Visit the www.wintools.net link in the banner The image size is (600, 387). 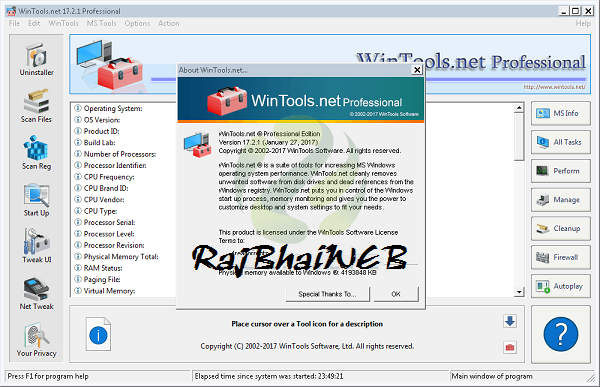[554, 87]
